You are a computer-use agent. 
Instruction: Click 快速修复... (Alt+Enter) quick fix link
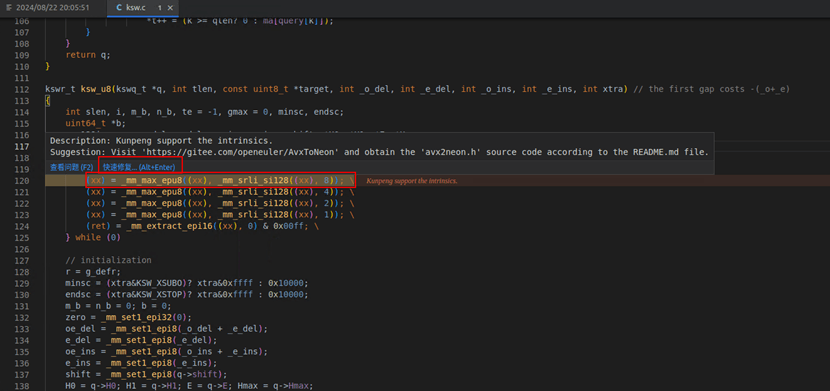139,167
